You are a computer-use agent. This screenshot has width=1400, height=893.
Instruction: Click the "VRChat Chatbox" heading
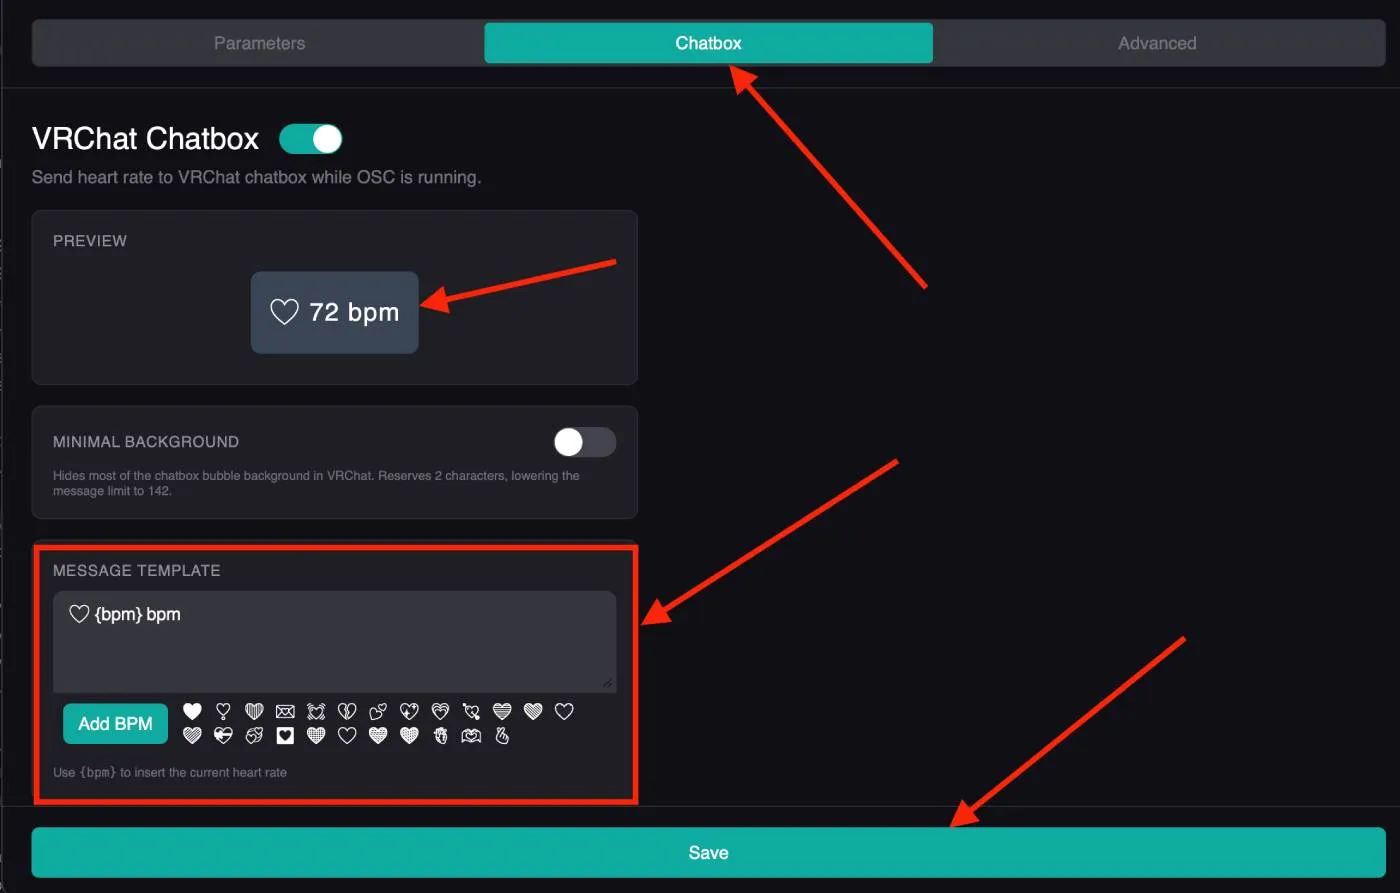point(146,138)
